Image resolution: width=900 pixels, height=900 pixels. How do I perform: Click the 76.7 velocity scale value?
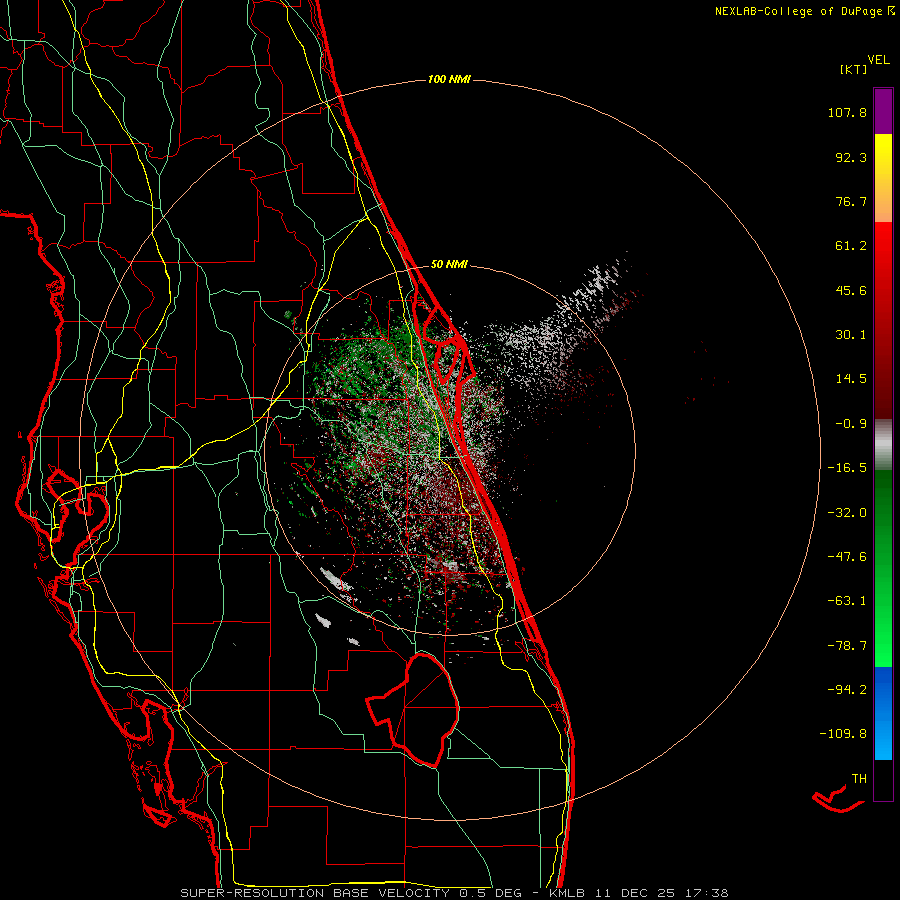[x=851, y=201]
